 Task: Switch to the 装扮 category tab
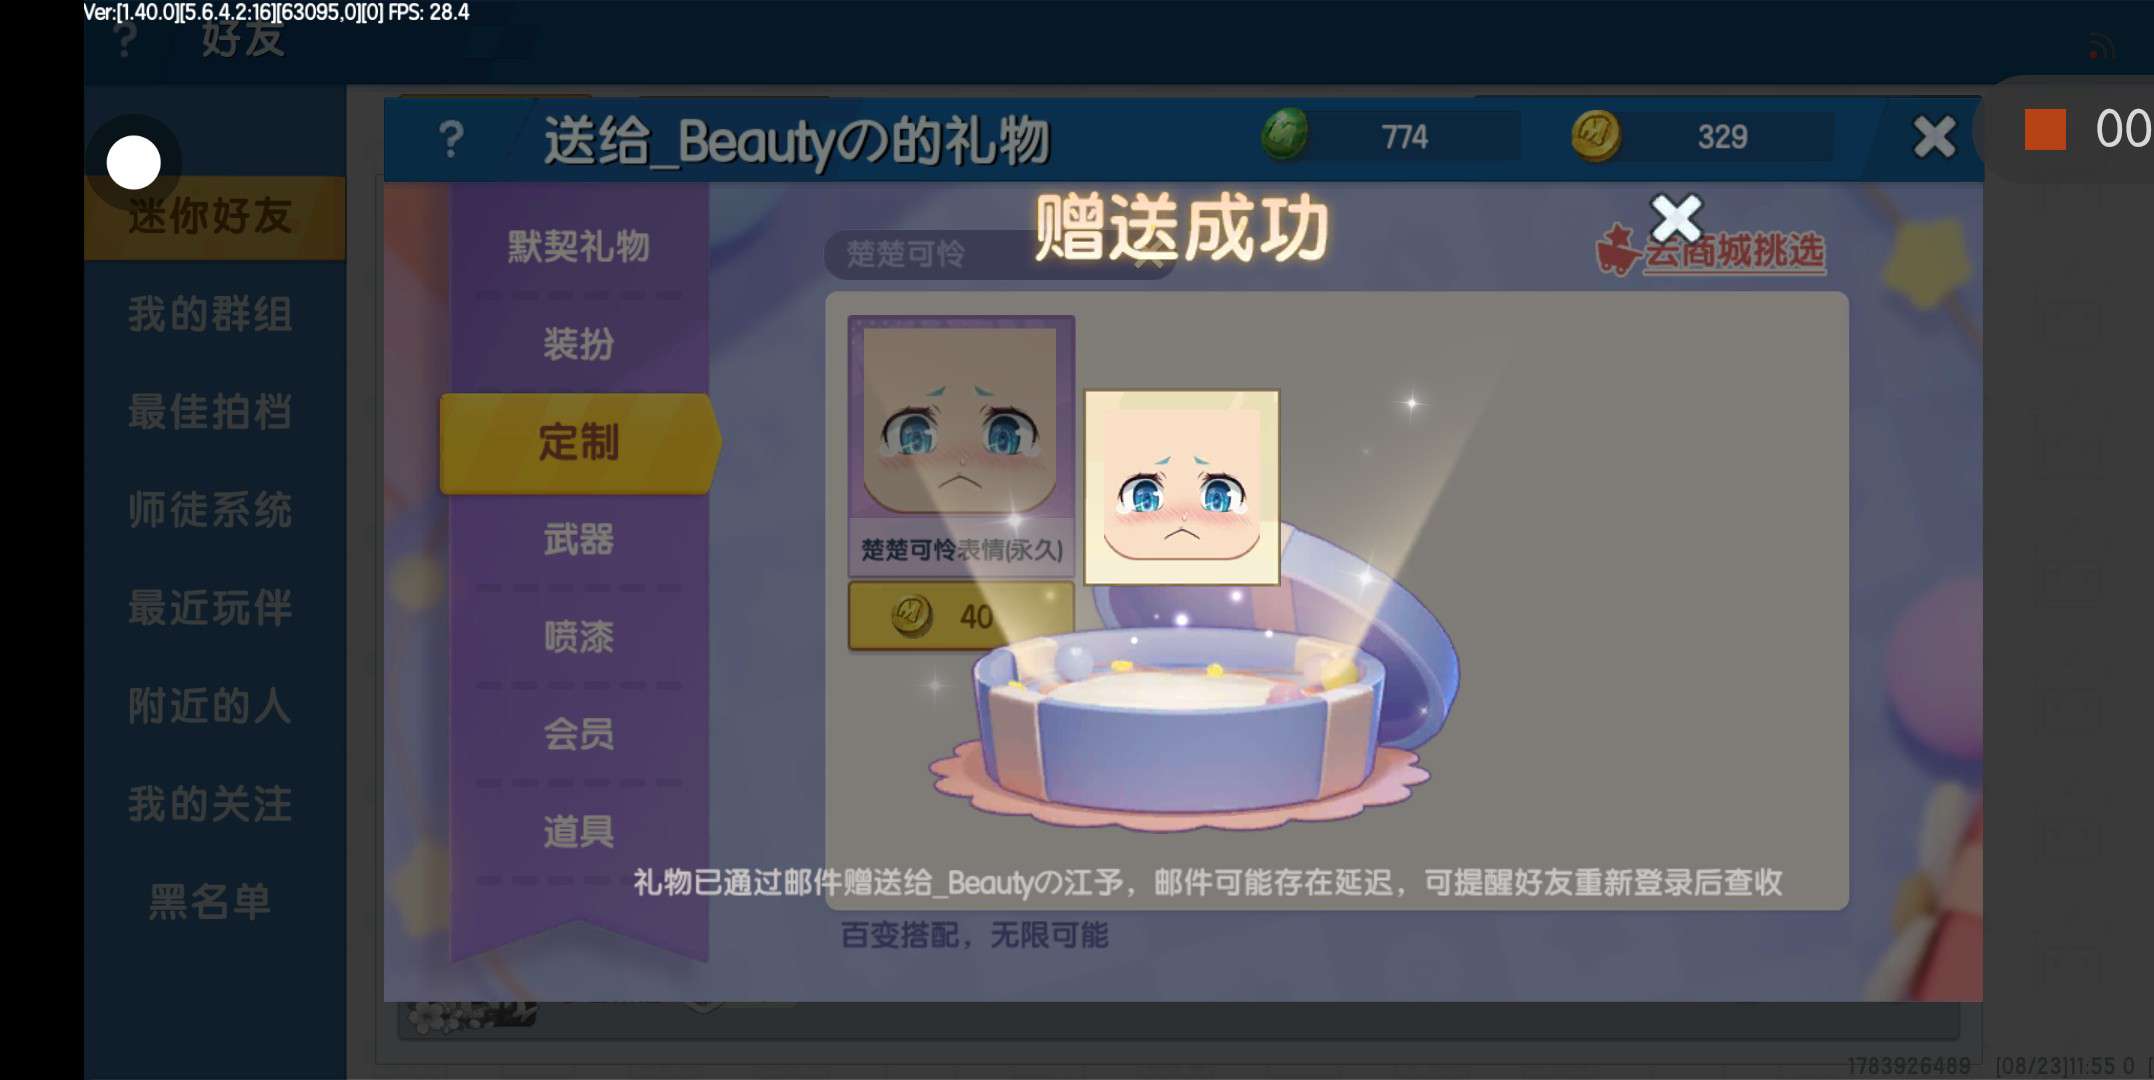pyautogui.click(x=579, y=344)
